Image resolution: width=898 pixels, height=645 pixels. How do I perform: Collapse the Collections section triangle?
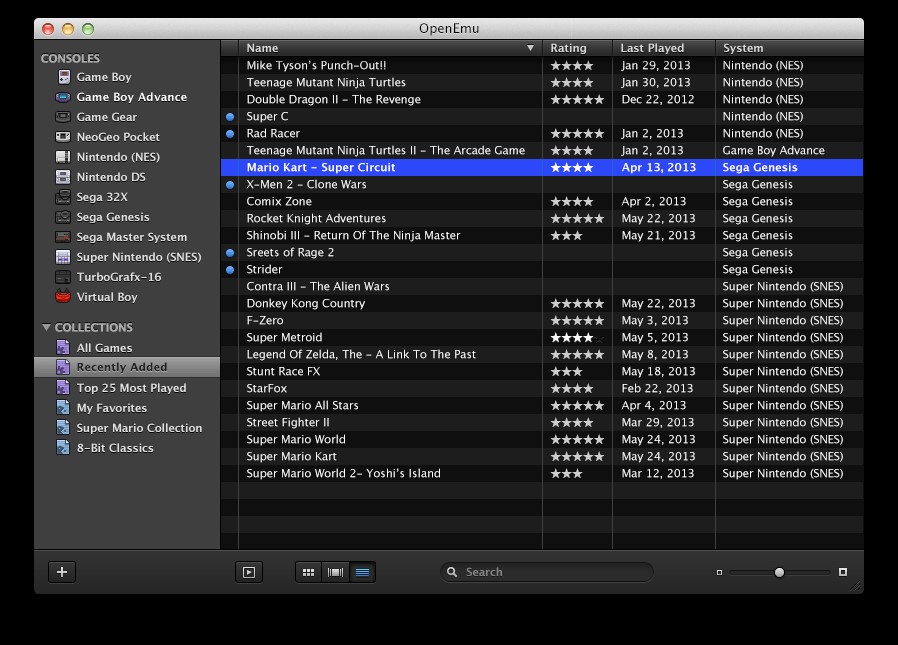[x=46, y=328]
